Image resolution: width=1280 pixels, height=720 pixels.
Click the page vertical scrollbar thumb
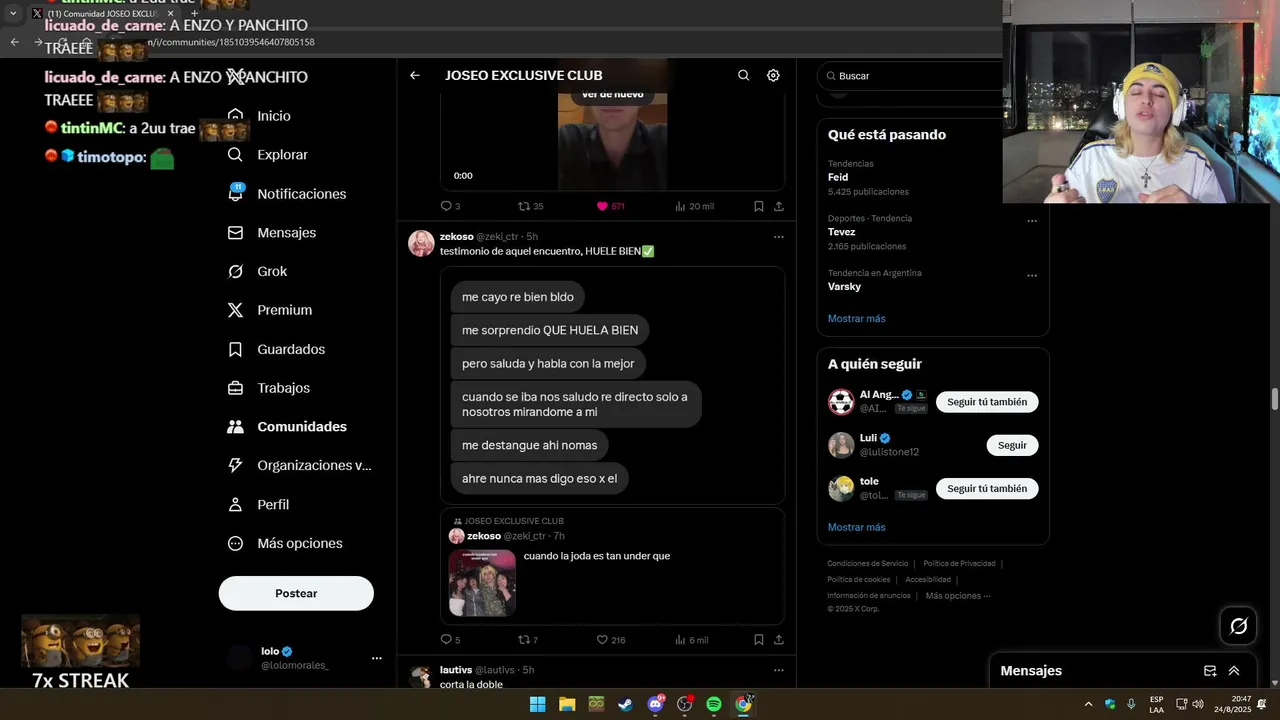(1275, 399)
